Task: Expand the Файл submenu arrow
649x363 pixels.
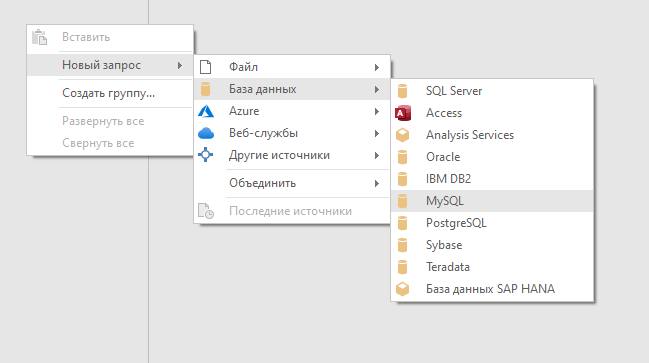Action: tap(377, 67)
